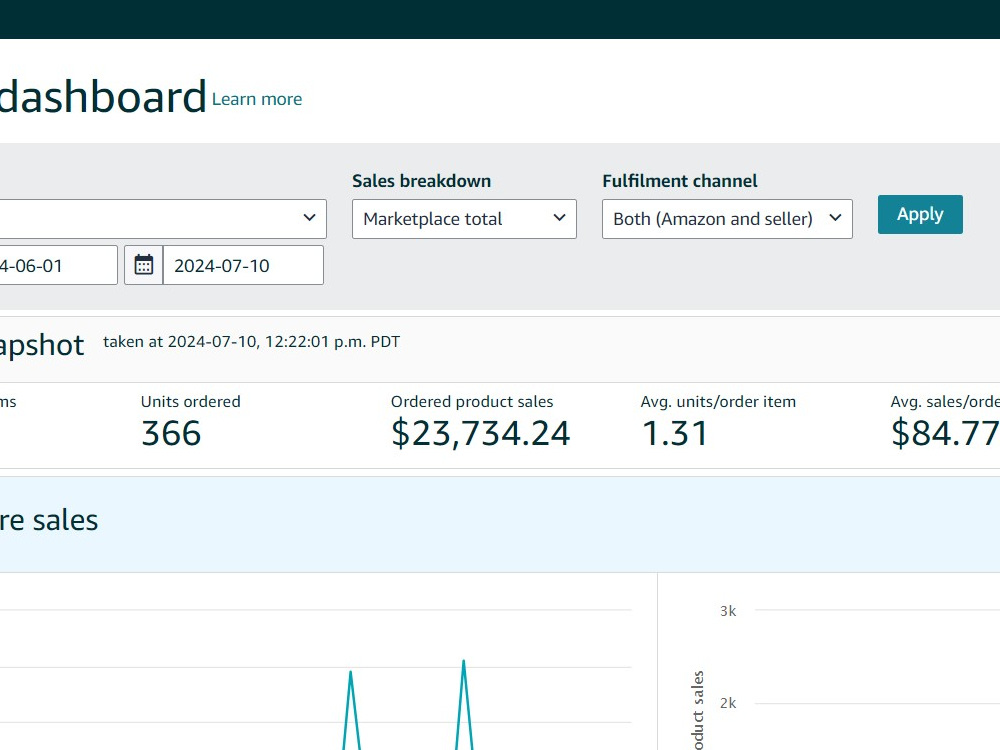Click the 2024-07-10 end date field
This screenshot has width=1000, height=750.
pyautogui.click(x=243, y=265)
